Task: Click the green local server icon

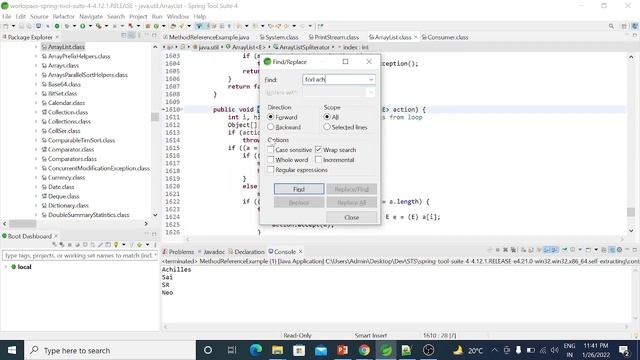Action: (13, 267)
